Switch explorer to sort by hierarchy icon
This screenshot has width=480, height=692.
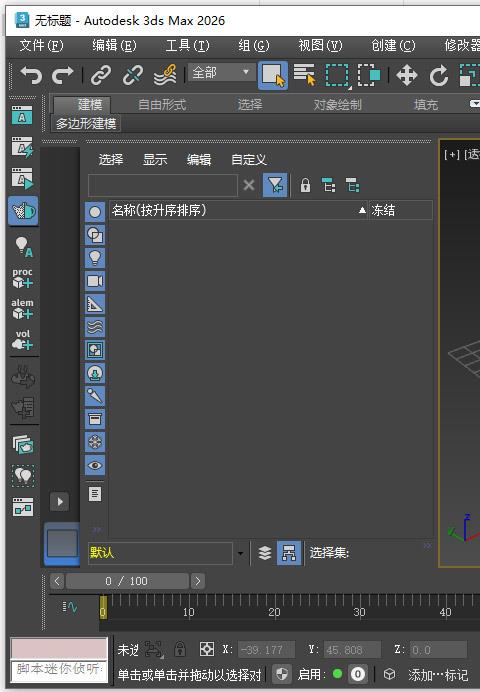click(x=289, y=553)
